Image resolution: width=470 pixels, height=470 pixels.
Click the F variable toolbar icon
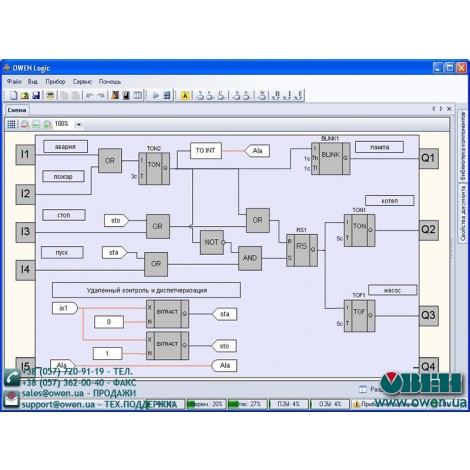298,96
